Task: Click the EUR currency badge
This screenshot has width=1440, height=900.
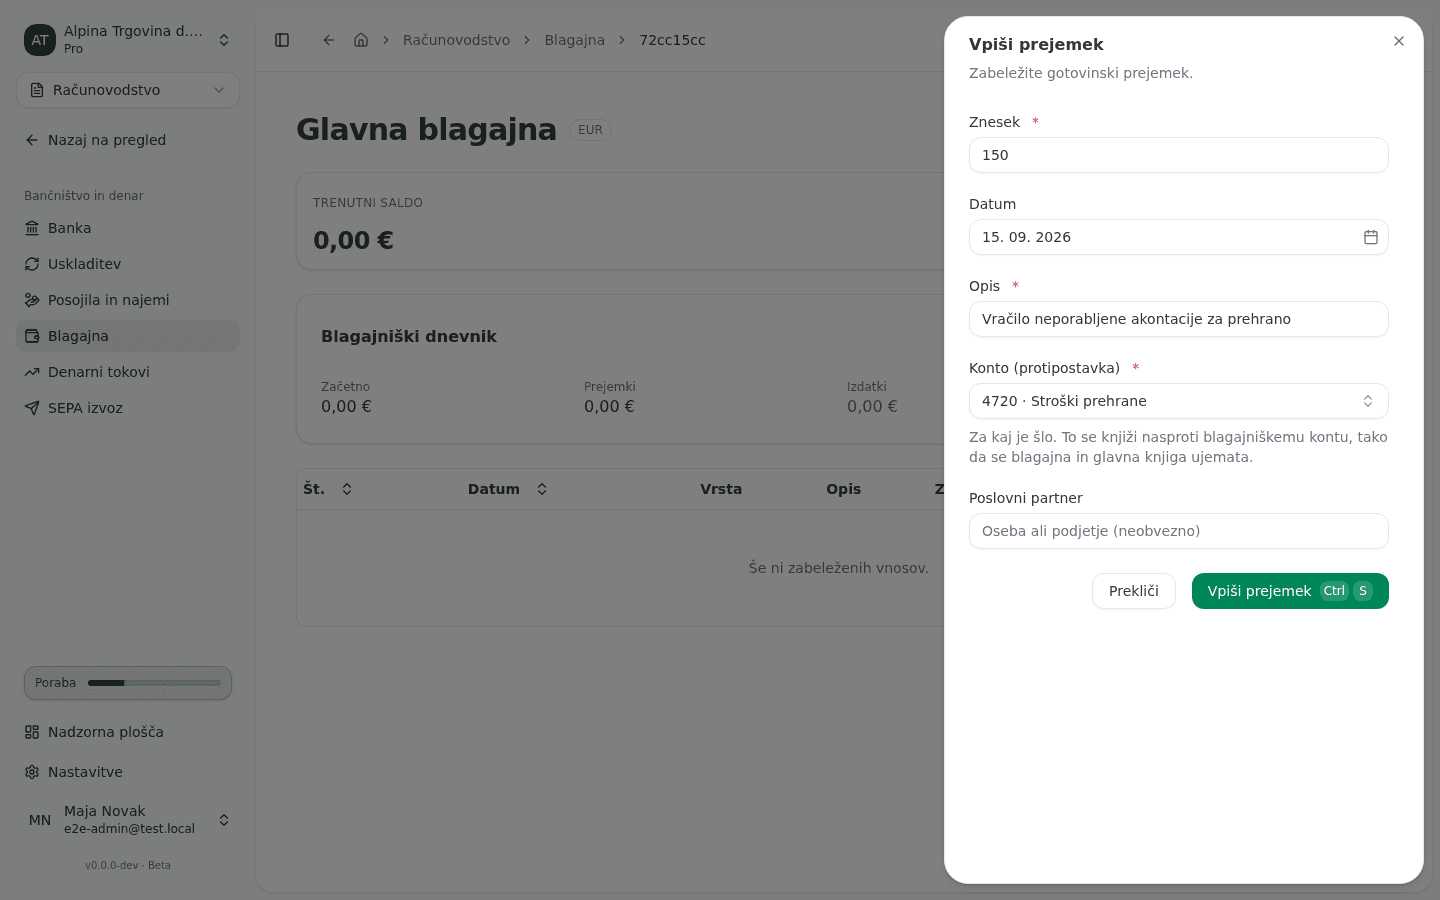Action: tap(590, 130)
